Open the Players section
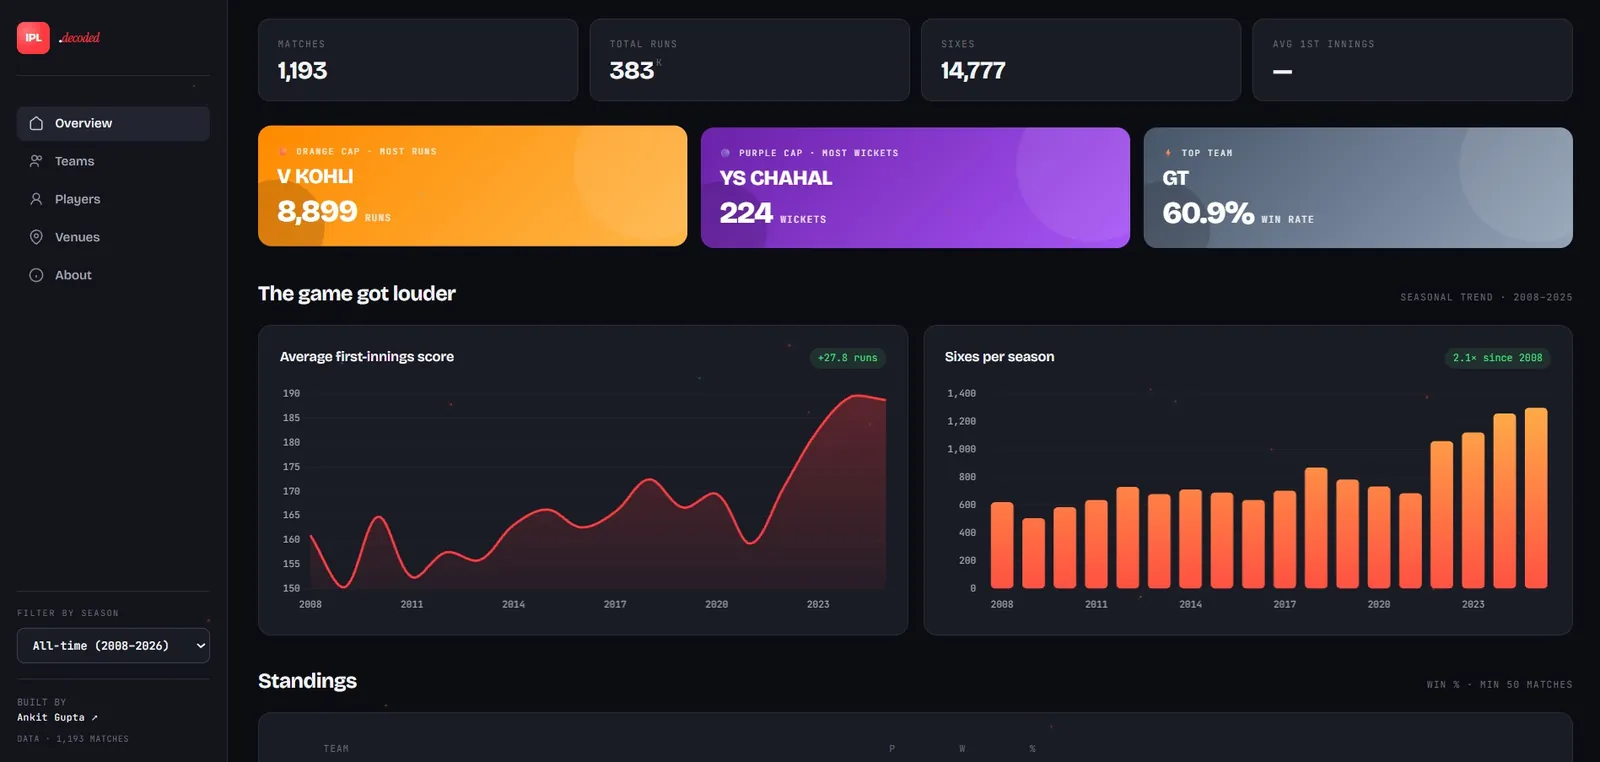Viewport: 1600px width, 762px height. coord(113,199)
